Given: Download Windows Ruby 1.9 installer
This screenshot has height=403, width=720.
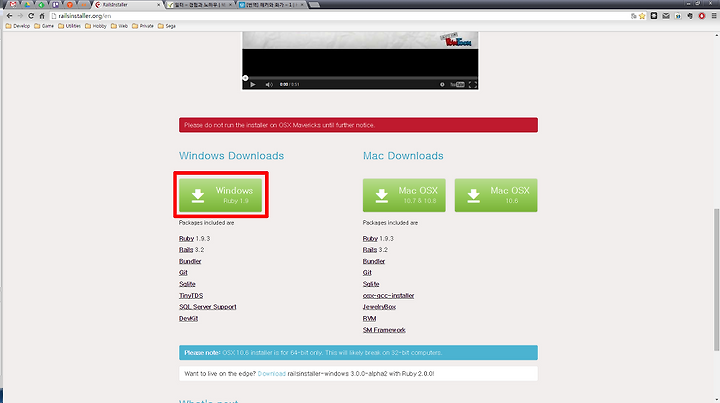Looking at the screenshot, I should click(x=220, y=195).
